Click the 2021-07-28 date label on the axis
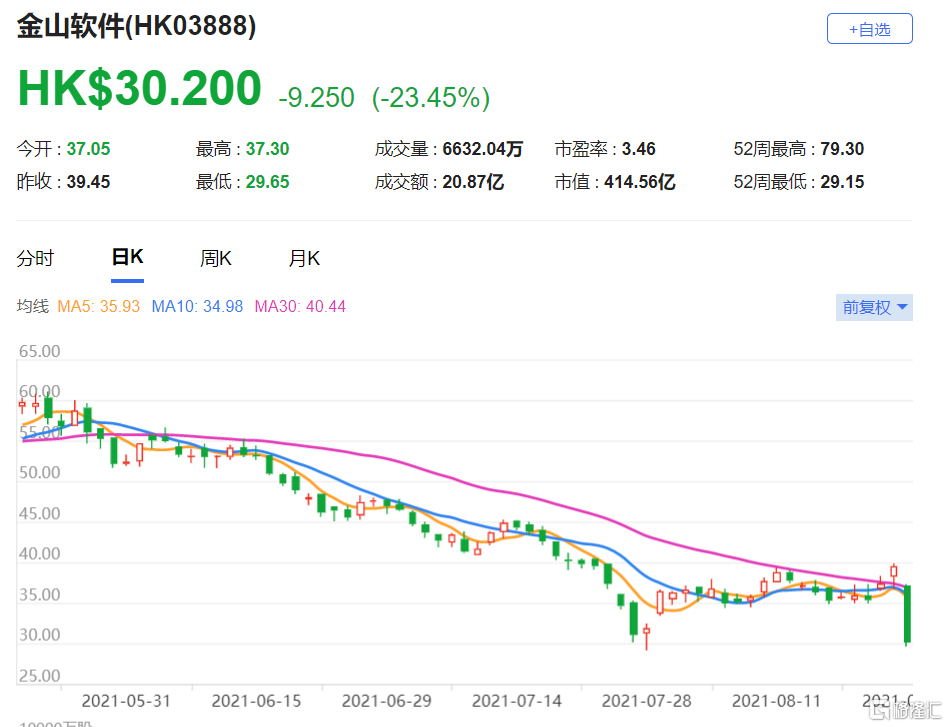The width and height of the screenshot is (948, 727). pos(647,701)
